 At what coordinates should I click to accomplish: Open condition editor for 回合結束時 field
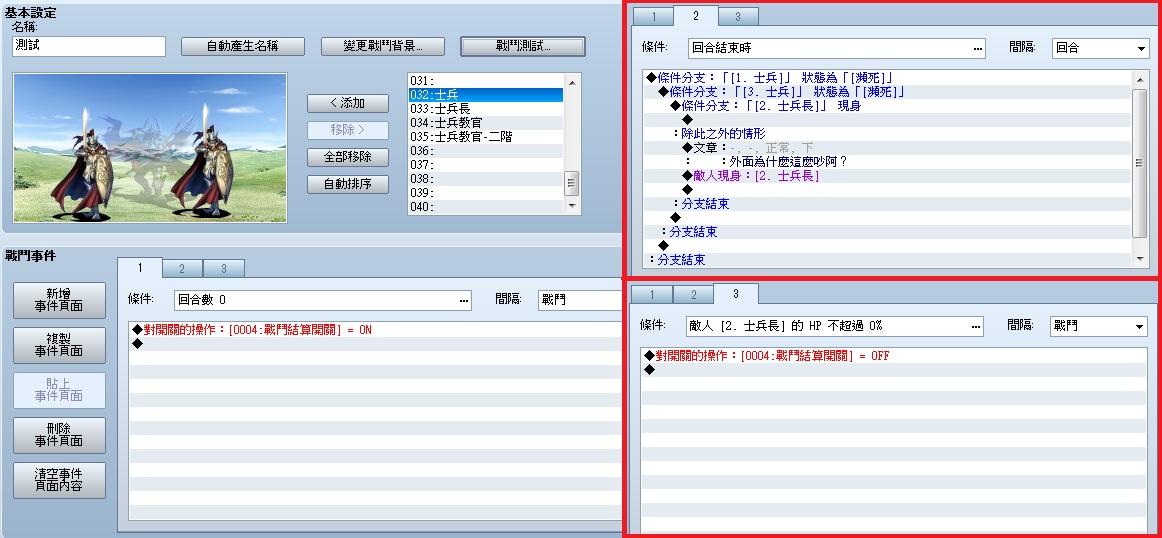978,48
